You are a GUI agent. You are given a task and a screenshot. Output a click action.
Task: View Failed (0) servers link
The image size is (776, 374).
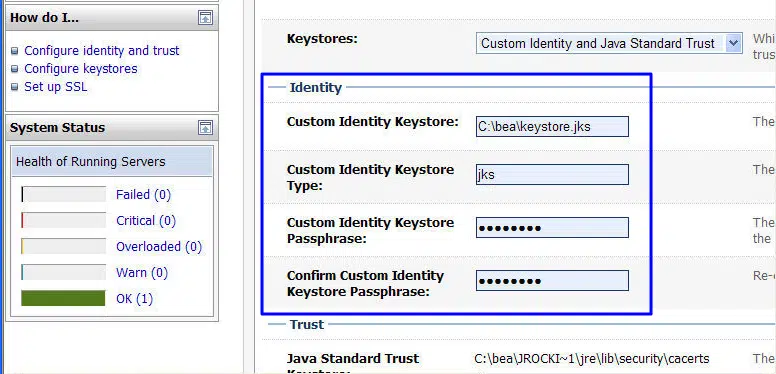(x=144, y=195)
